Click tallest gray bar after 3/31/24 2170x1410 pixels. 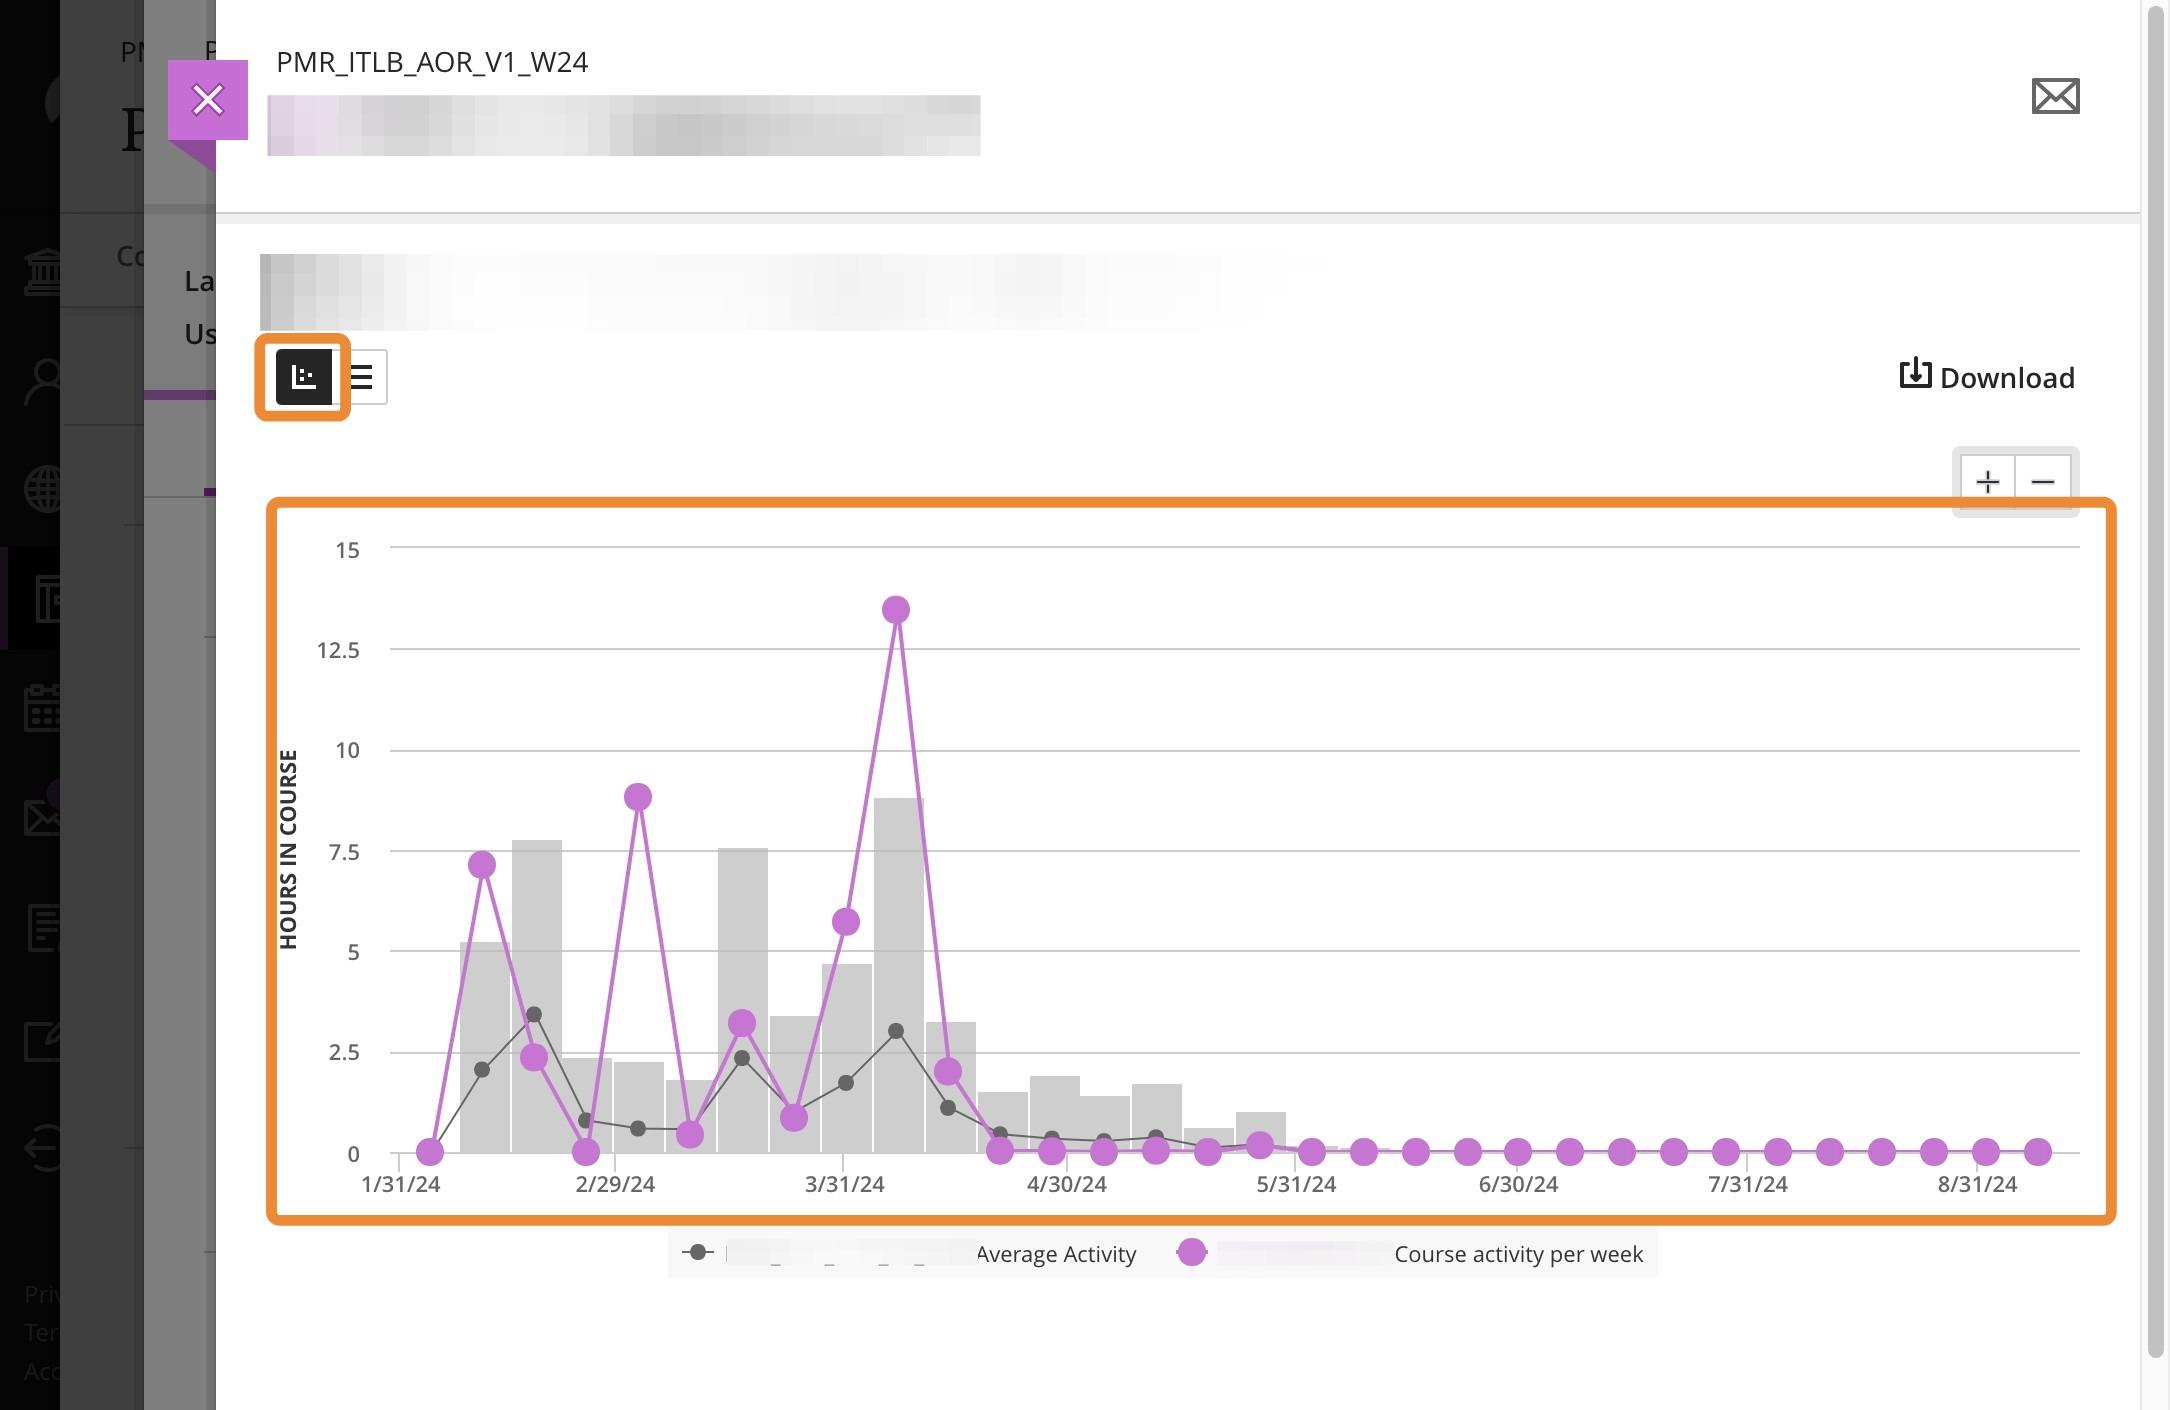point(898,975)
